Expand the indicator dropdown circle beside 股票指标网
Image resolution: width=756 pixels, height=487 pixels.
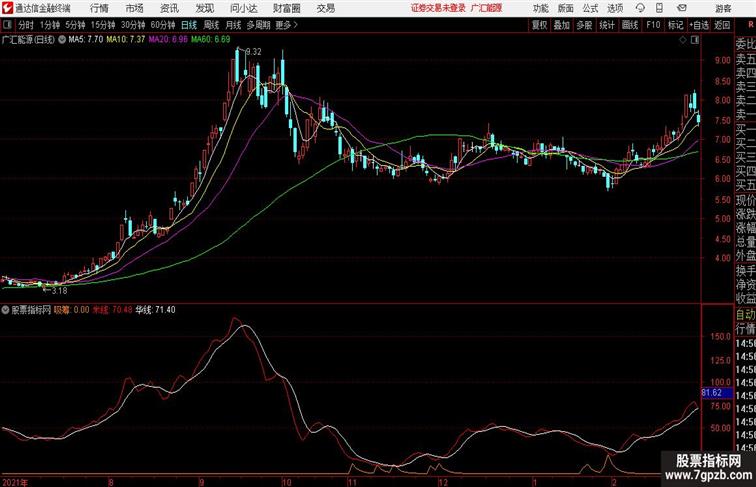[5, 310]
